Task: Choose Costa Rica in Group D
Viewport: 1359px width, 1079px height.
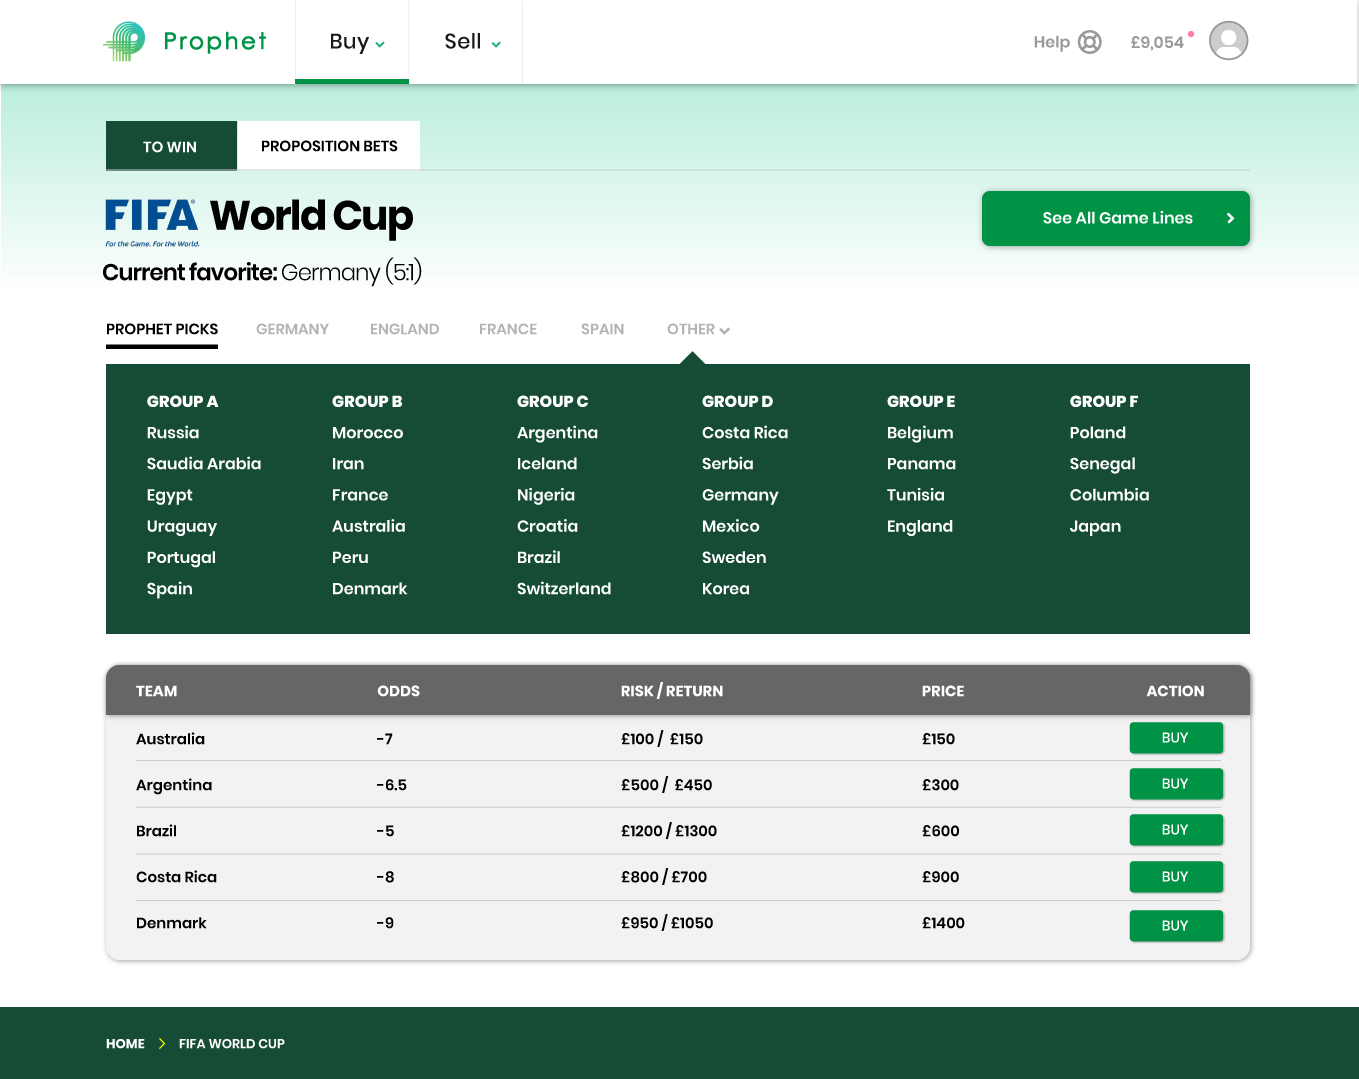Action: pyautogui.click(x=745, y=432)
